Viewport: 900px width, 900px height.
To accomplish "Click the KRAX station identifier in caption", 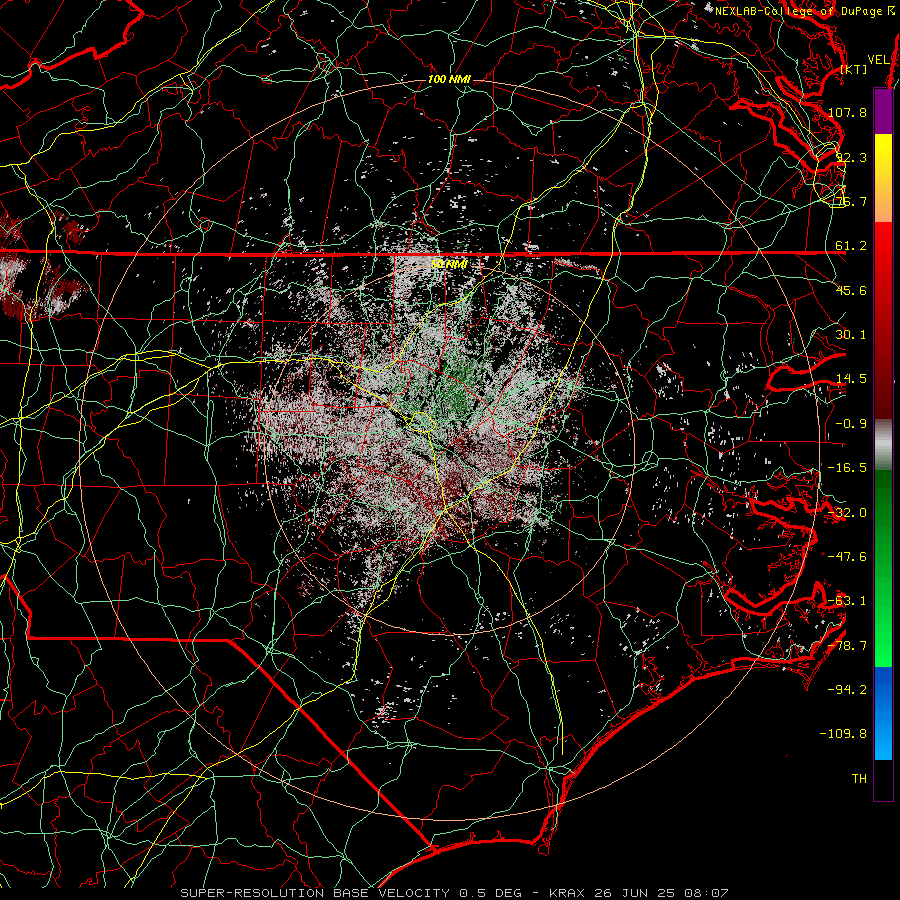I will (x=567, y=893).
